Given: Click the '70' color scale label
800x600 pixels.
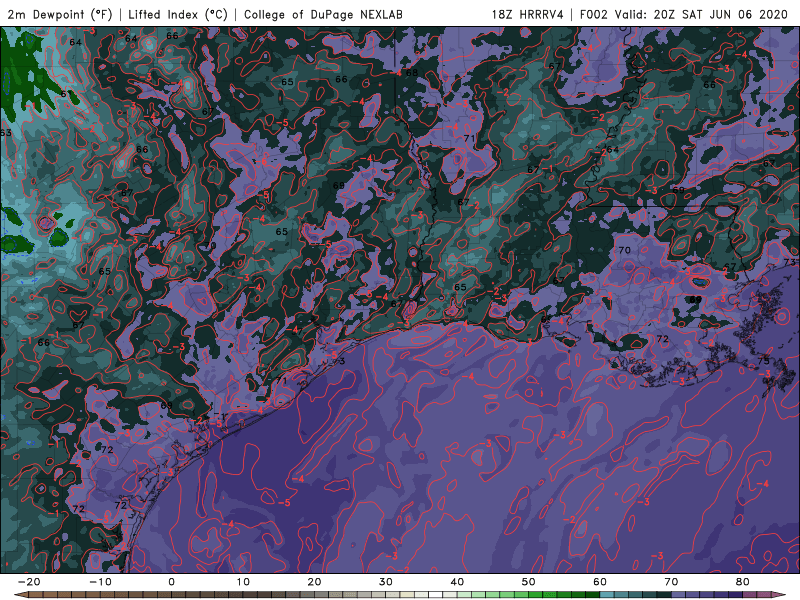Looking at the screenshot, I should click(x=671, y=582).
